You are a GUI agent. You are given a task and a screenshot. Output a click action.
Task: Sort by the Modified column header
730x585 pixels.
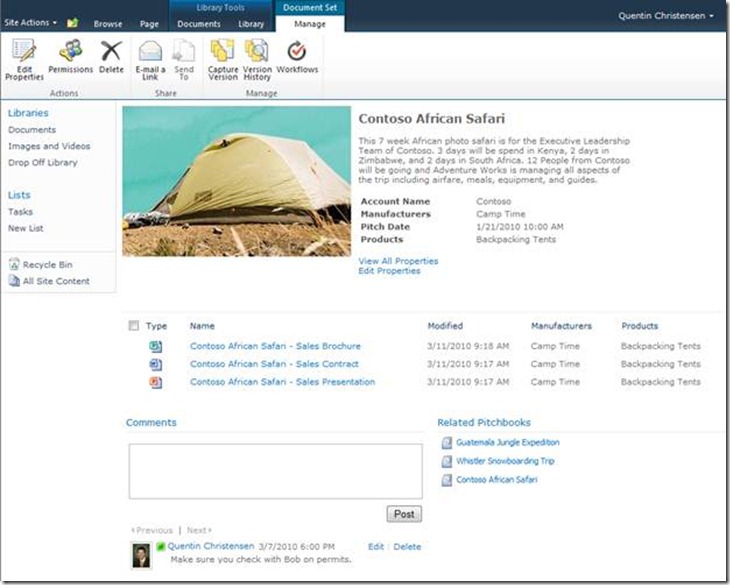445,326
